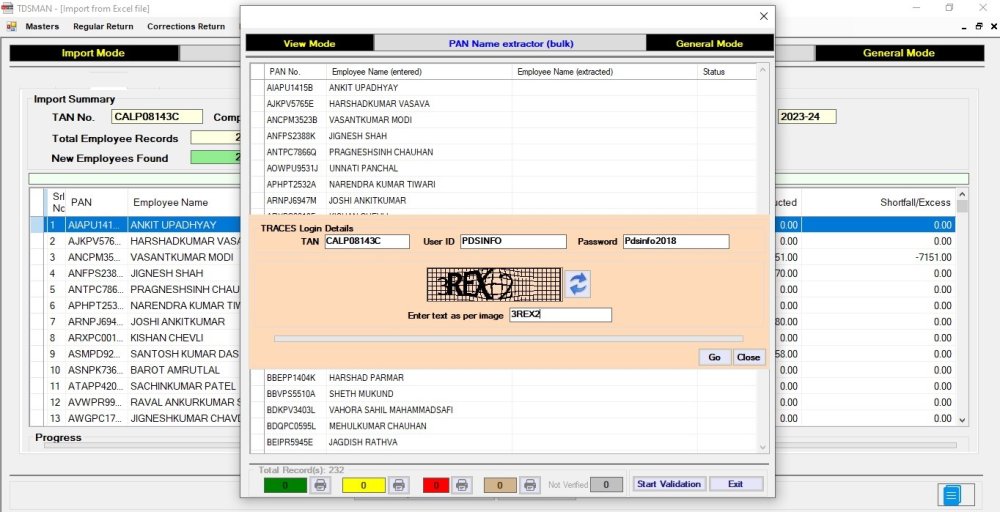Switch to View Mode in the dialog

pos(309,43)
